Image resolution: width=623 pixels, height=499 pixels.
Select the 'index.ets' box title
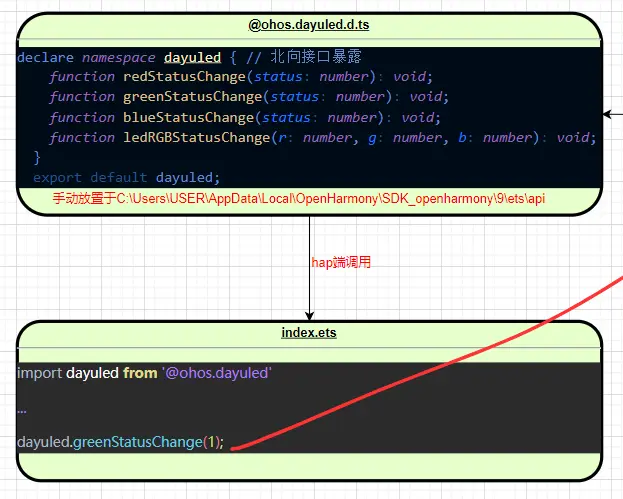309,333
